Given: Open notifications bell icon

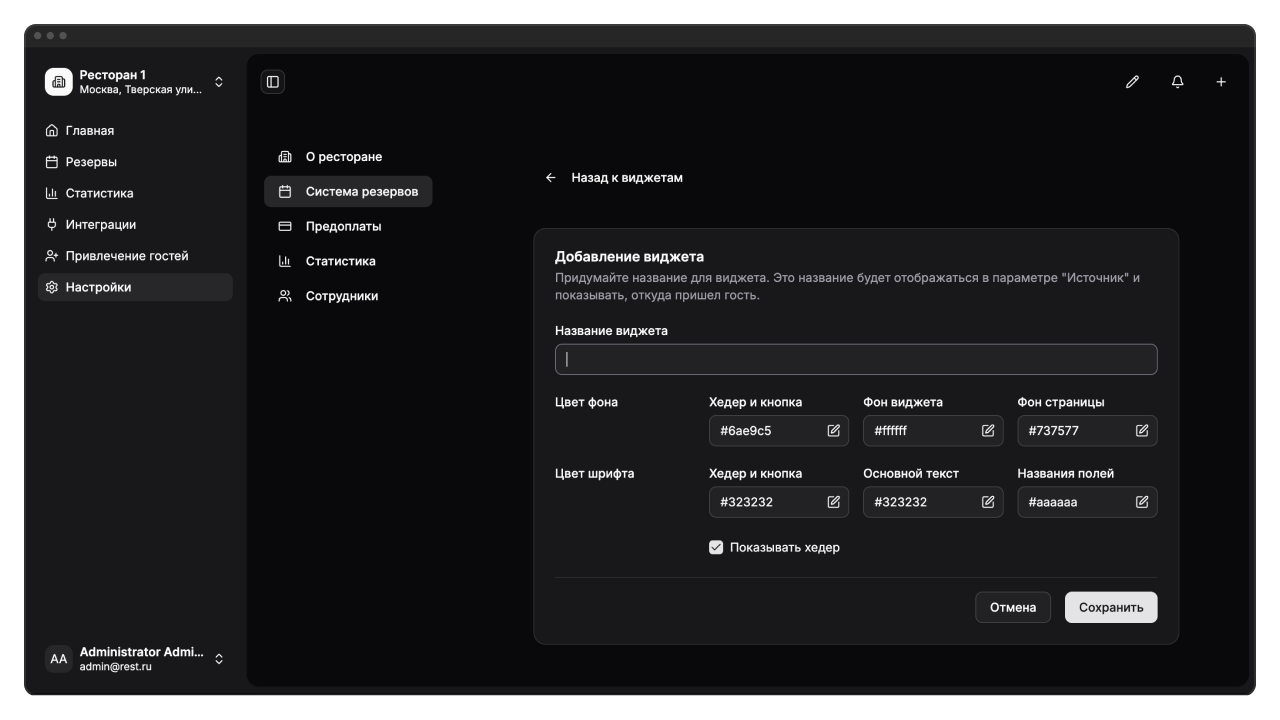Looking at the screenshot, I should 1177,82.
